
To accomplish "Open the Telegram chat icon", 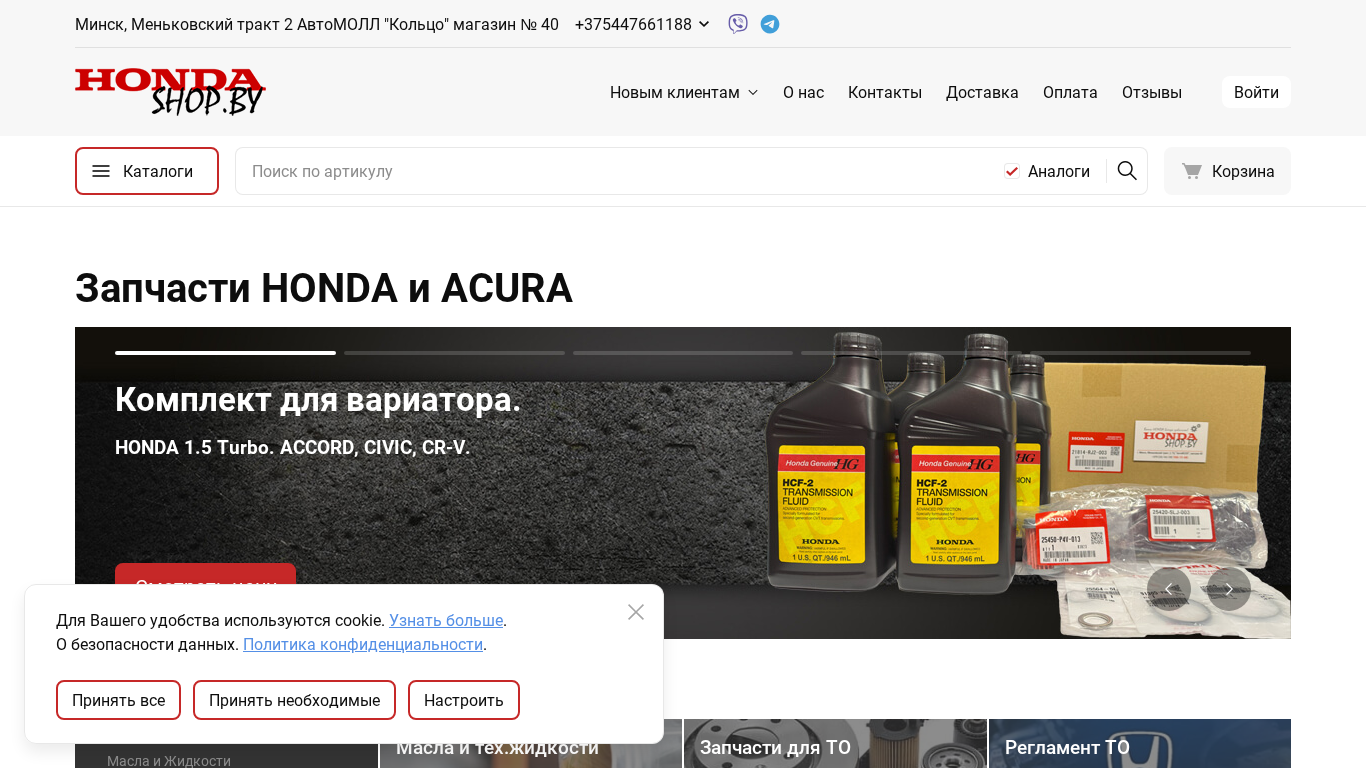I will [x=770, y=24].
